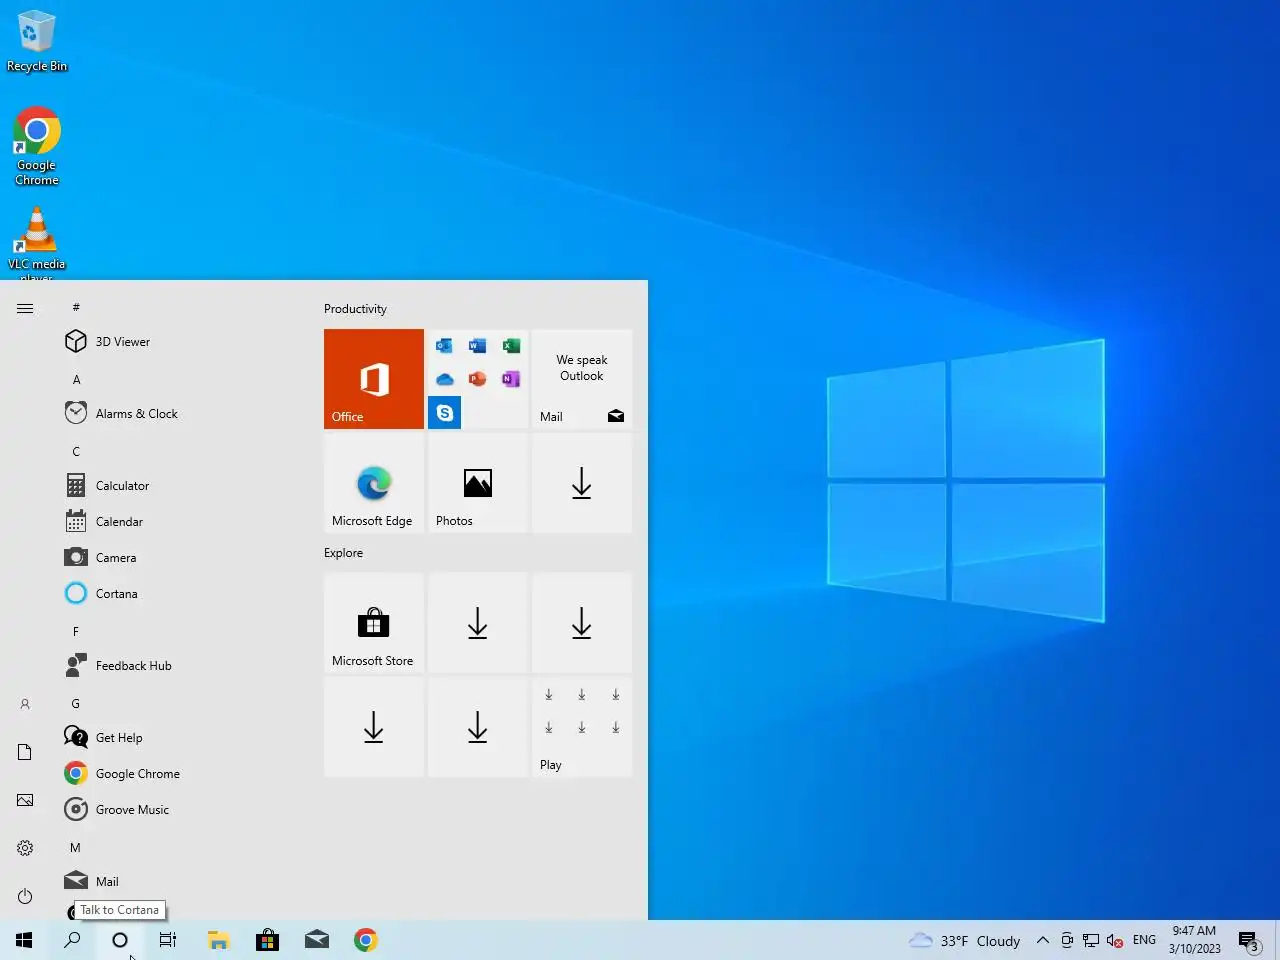1280x960 pixels.
Task: Open Mail from the taskbar
Action: (x=316, y=940)
